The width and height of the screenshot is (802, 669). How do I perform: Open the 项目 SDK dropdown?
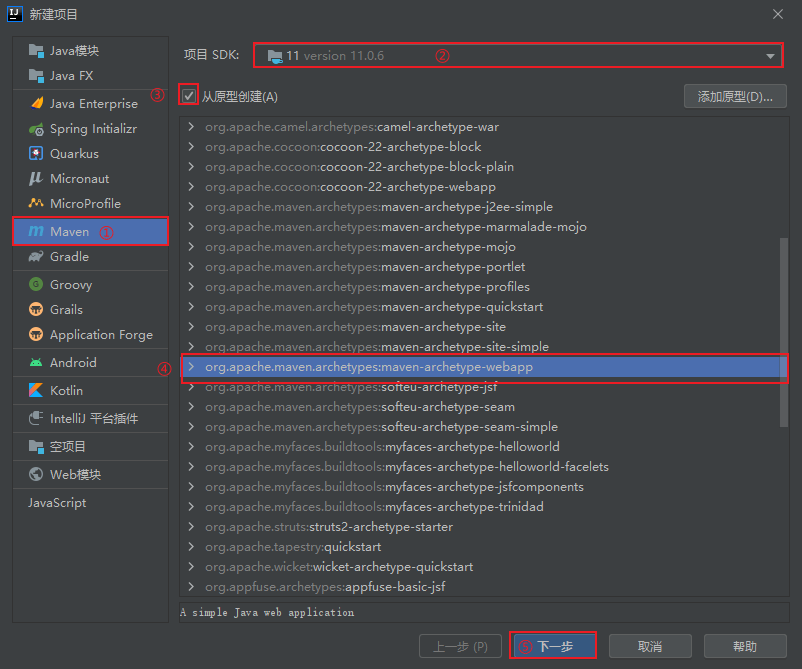pyautogui.click(x=770, y=56)
